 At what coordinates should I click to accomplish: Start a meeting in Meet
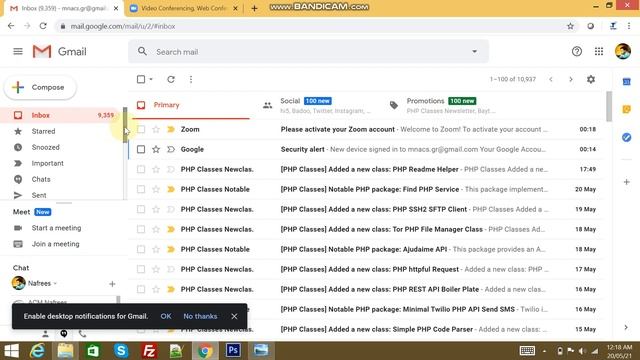coord(56,228)
